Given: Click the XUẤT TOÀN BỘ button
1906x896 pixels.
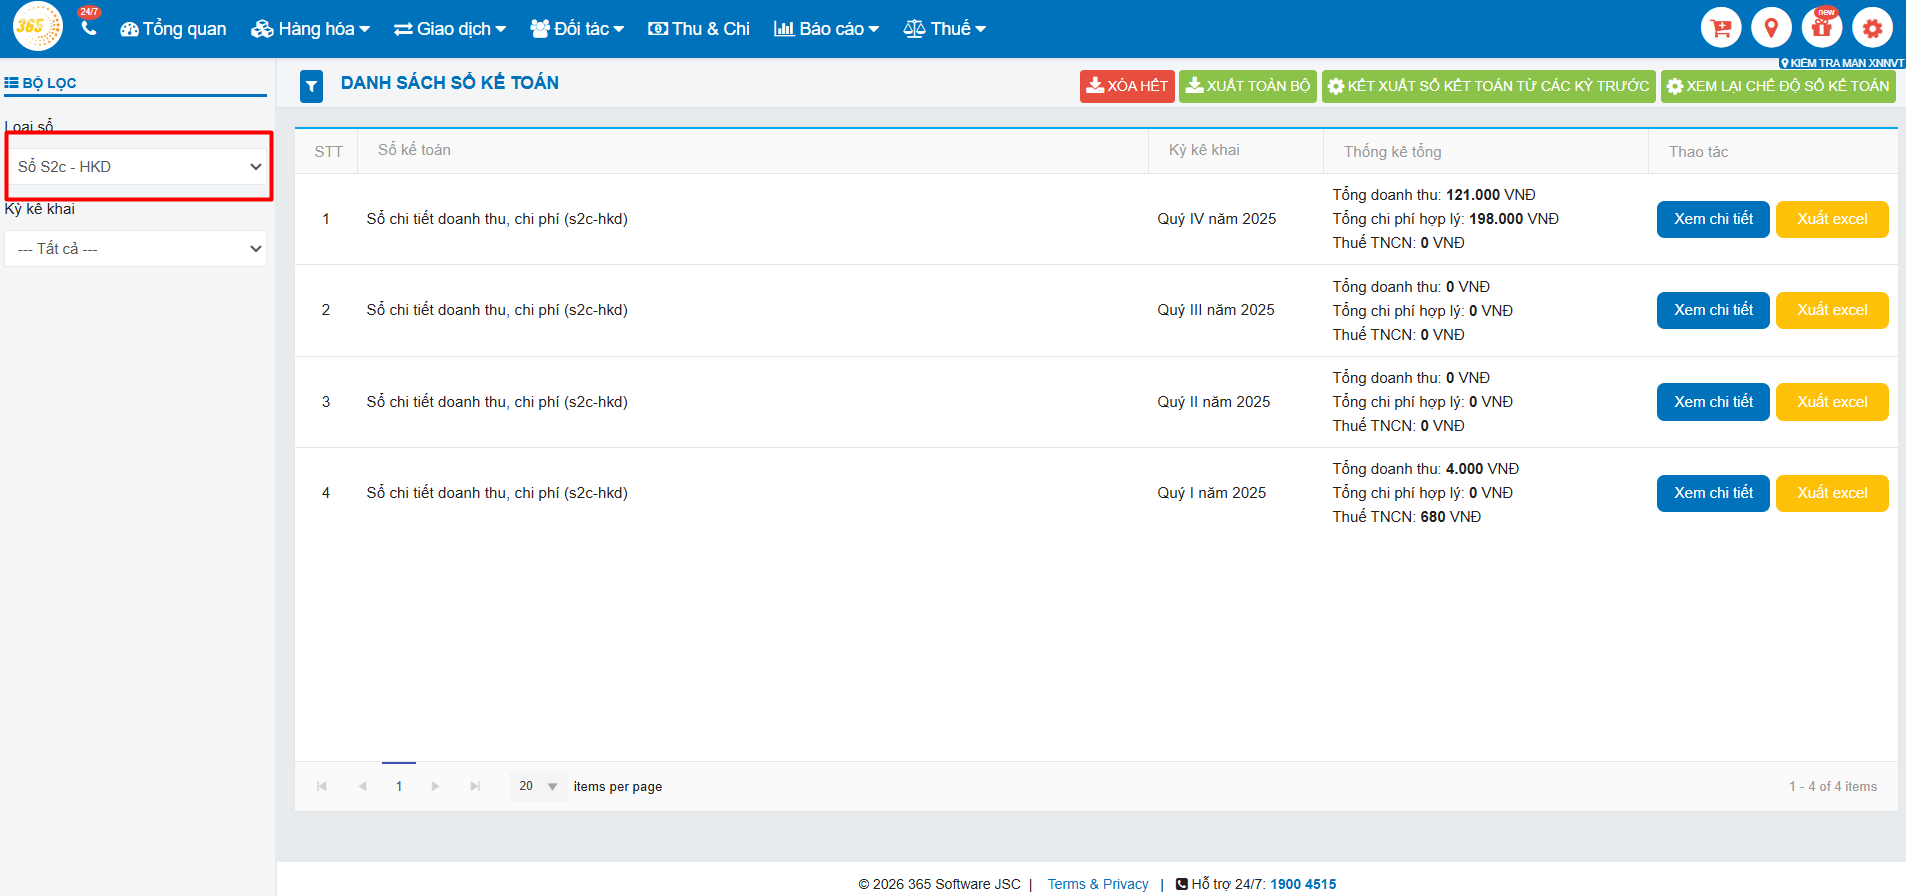Looking at the screenshot, I should tap(1247, 86).
